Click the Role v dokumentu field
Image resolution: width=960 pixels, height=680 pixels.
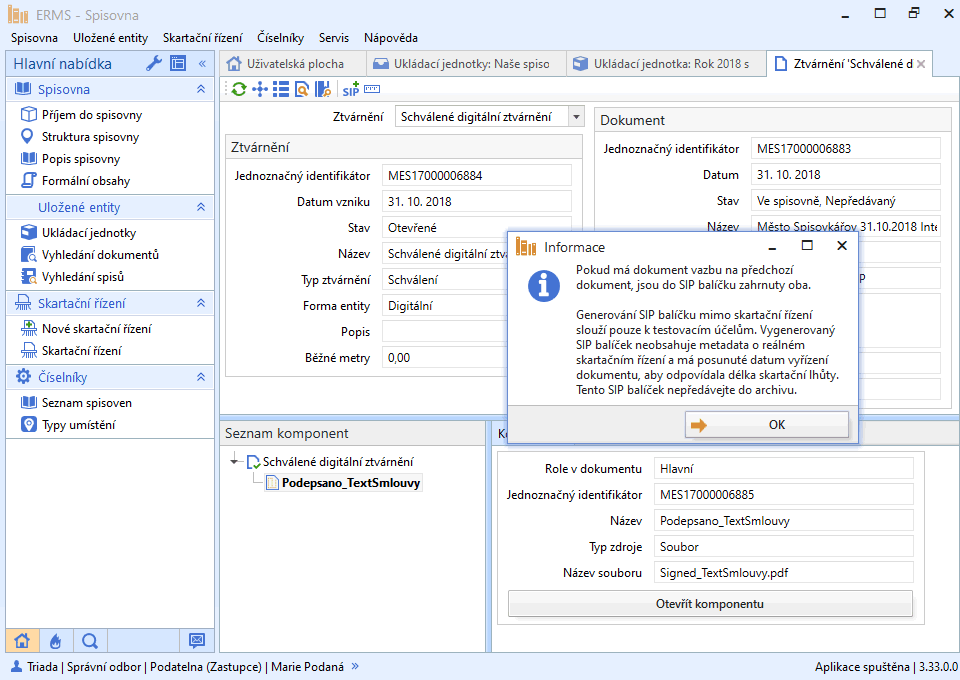pyautogui.click(x=784, y=469)
